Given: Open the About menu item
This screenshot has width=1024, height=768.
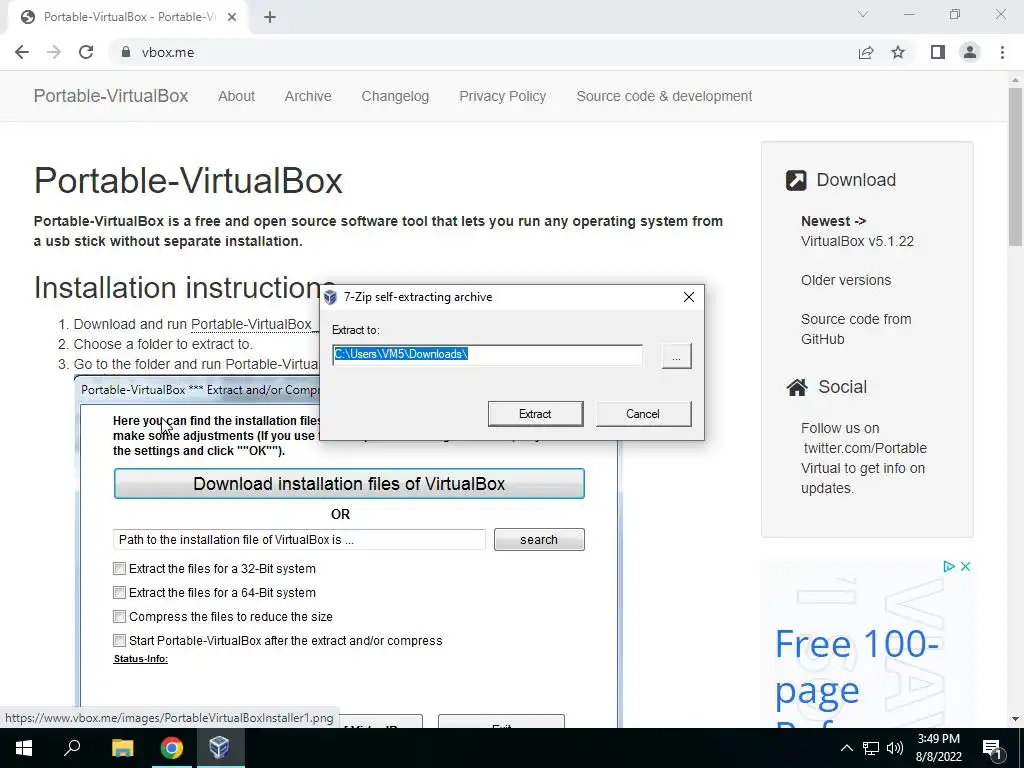Looking at the screenshot, I should [236, 96].
